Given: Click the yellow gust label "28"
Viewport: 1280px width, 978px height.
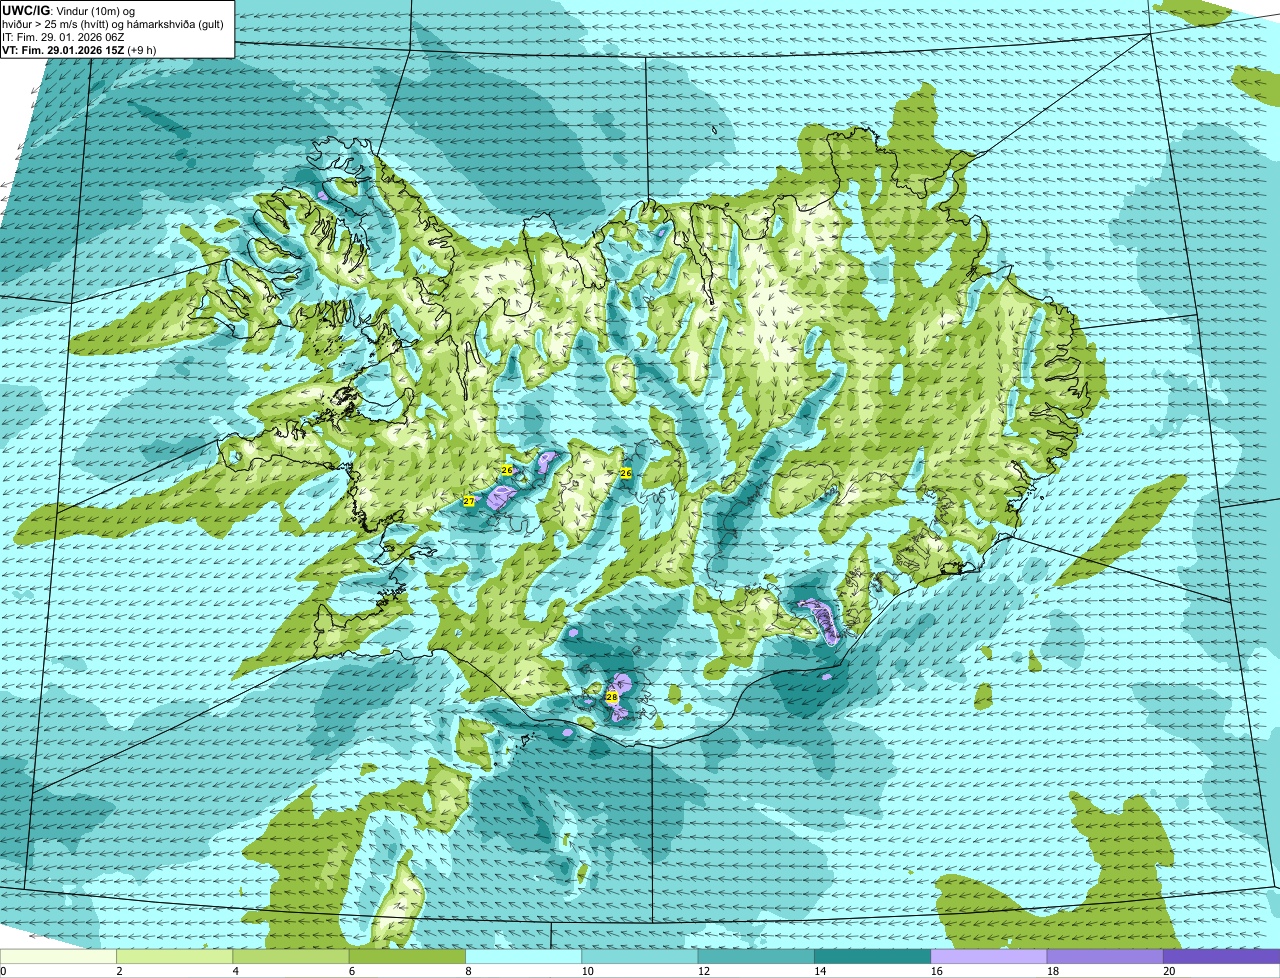Looking at the screenshot, I should pyautogui.click(x=611, y=697).
